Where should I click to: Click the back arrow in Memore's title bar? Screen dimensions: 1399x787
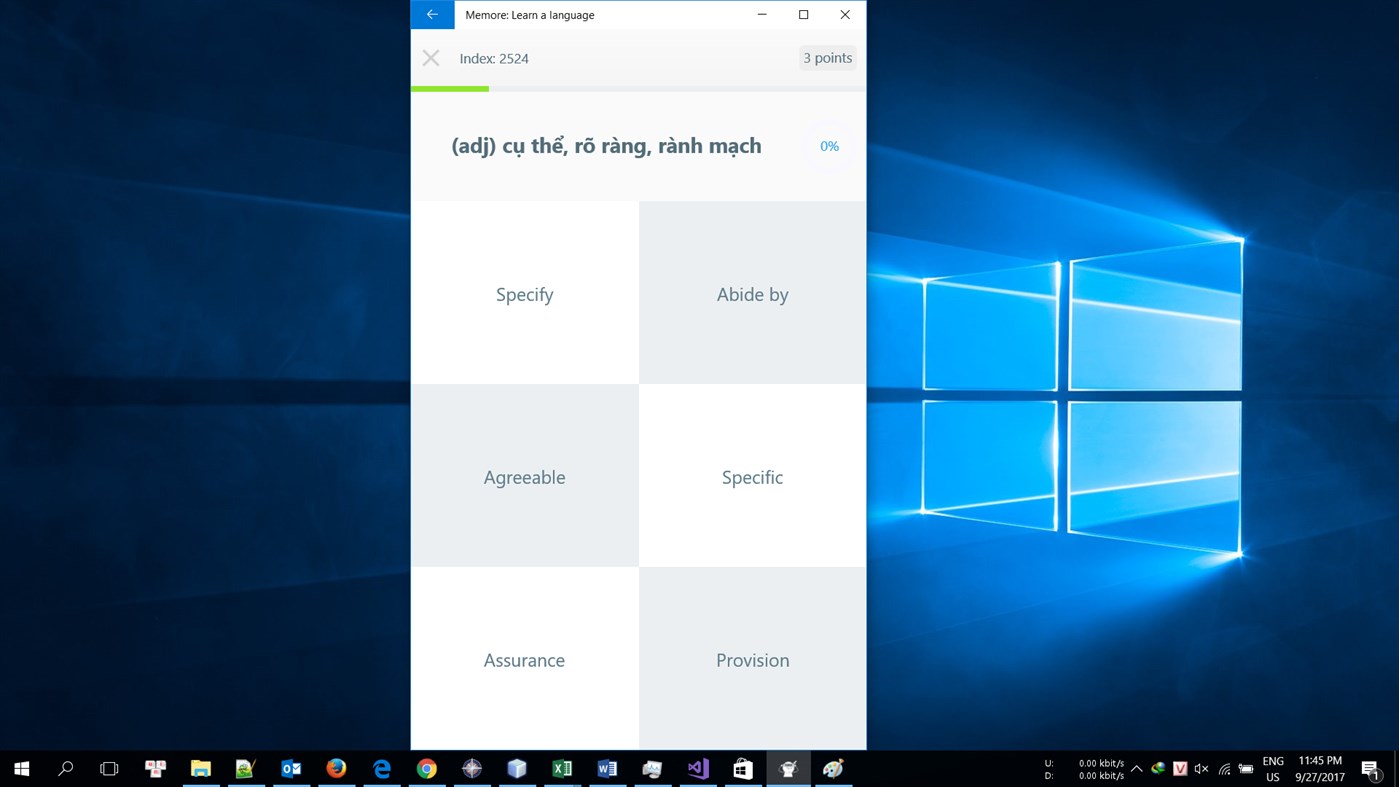coord(431,14)
